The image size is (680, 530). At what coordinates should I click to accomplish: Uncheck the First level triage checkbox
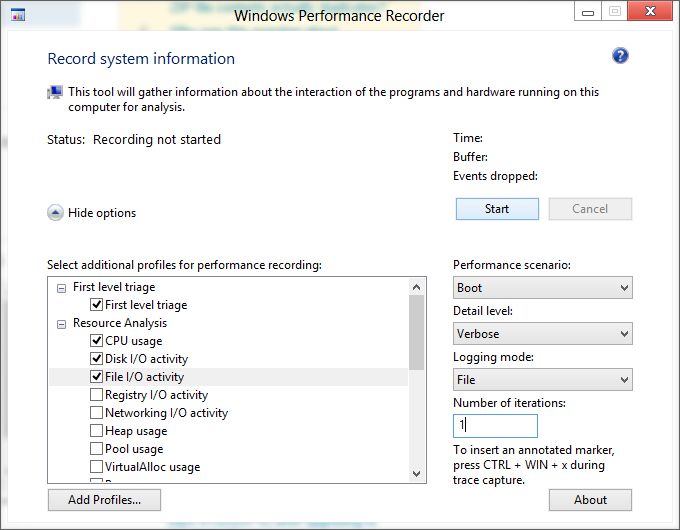pos(96,304)
